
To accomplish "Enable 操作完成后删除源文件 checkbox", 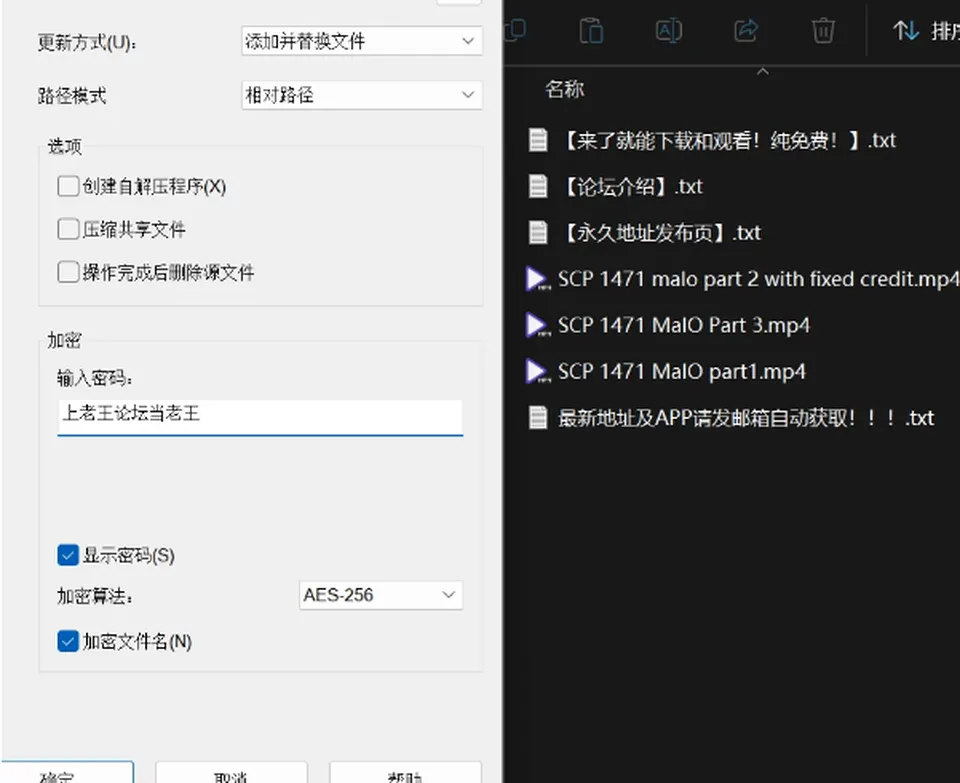I will tap(68, 272).
